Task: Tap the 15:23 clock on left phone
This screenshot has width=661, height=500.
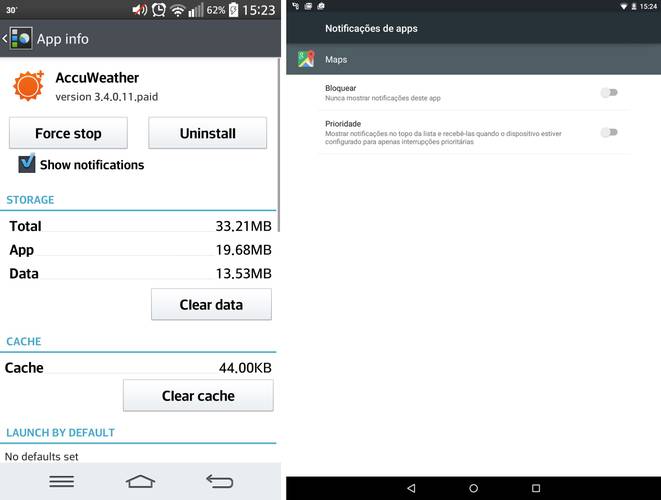Action: click(258, 10)
